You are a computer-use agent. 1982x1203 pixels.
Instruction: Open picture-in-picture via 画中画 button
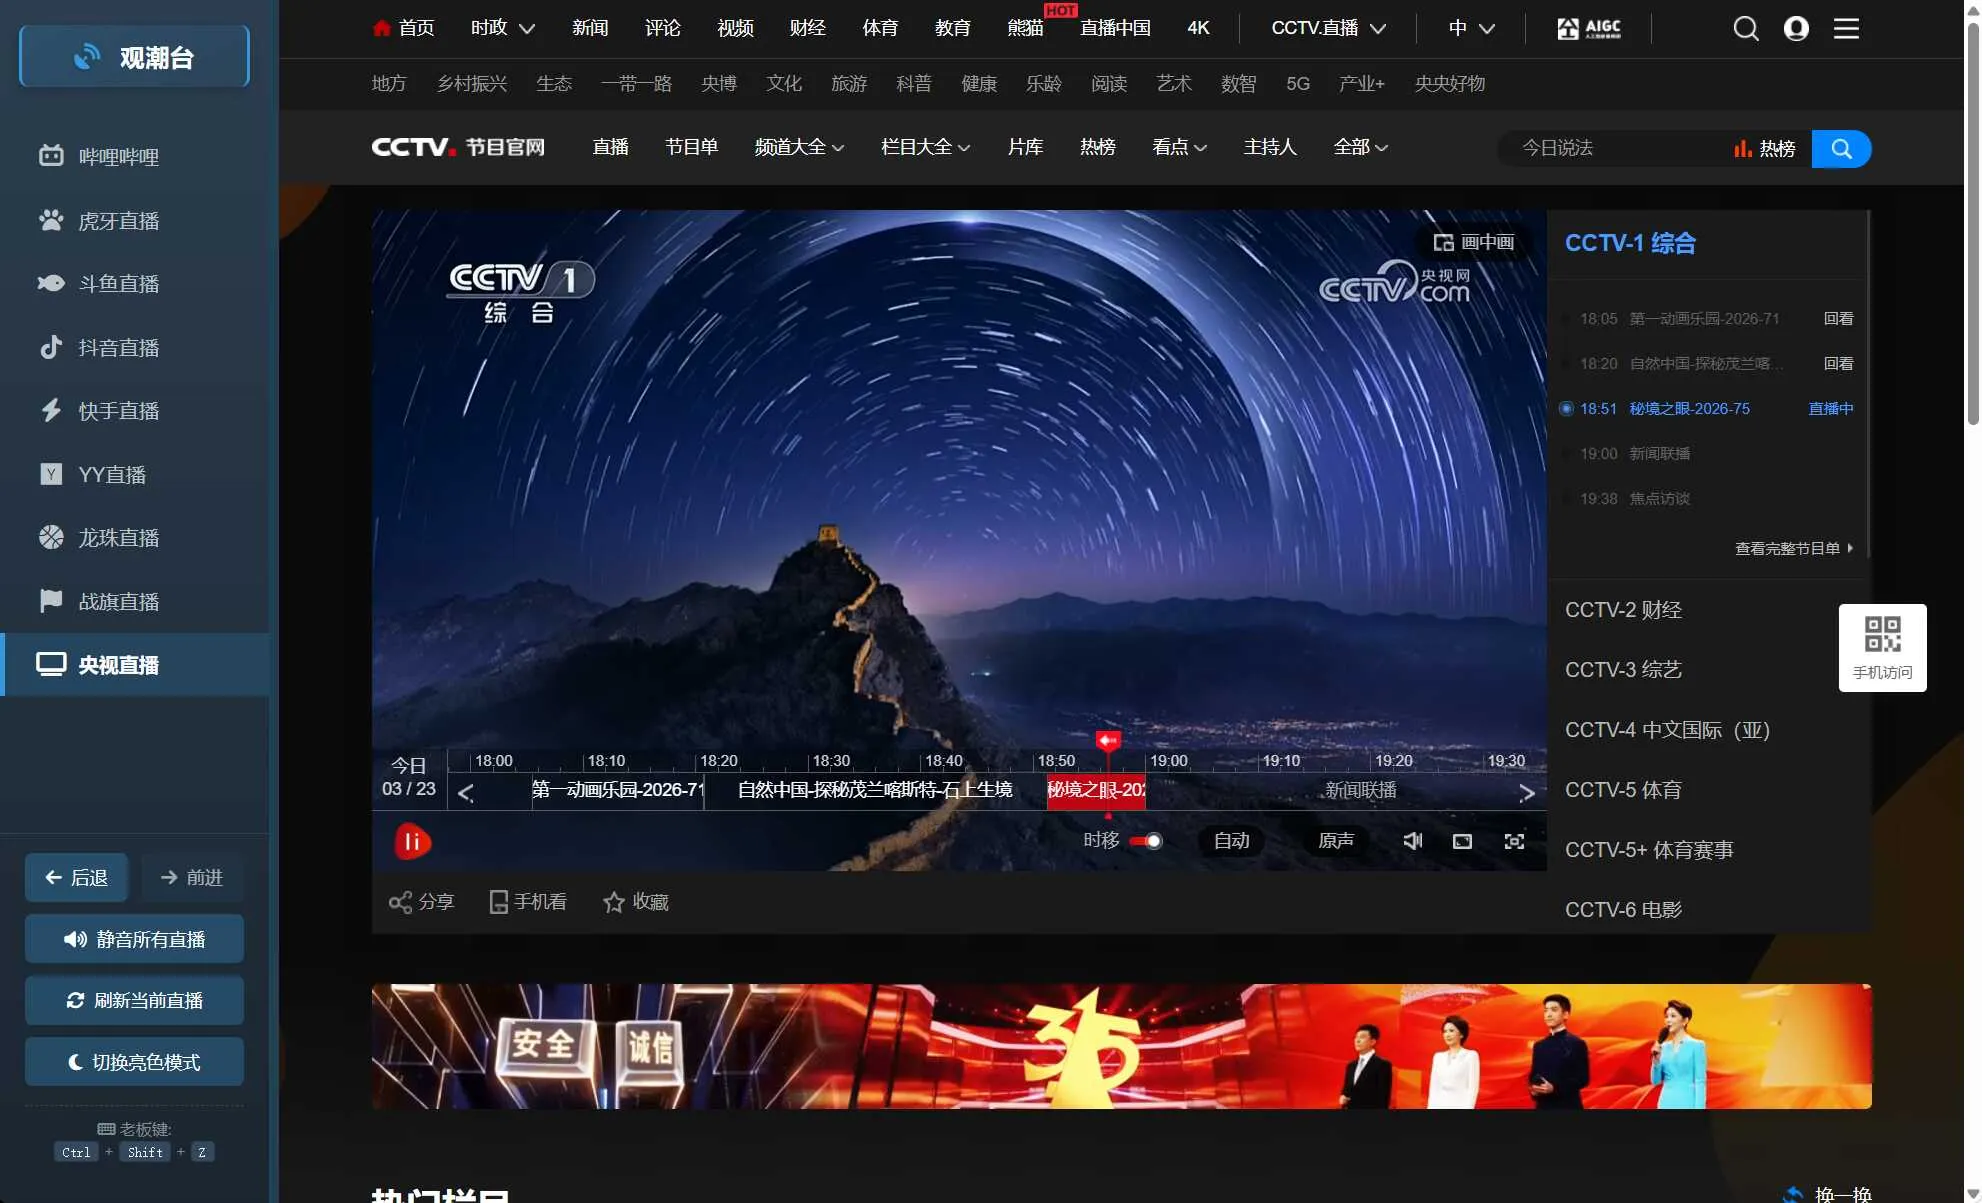pyautogui.click(x=1474, y=242)
